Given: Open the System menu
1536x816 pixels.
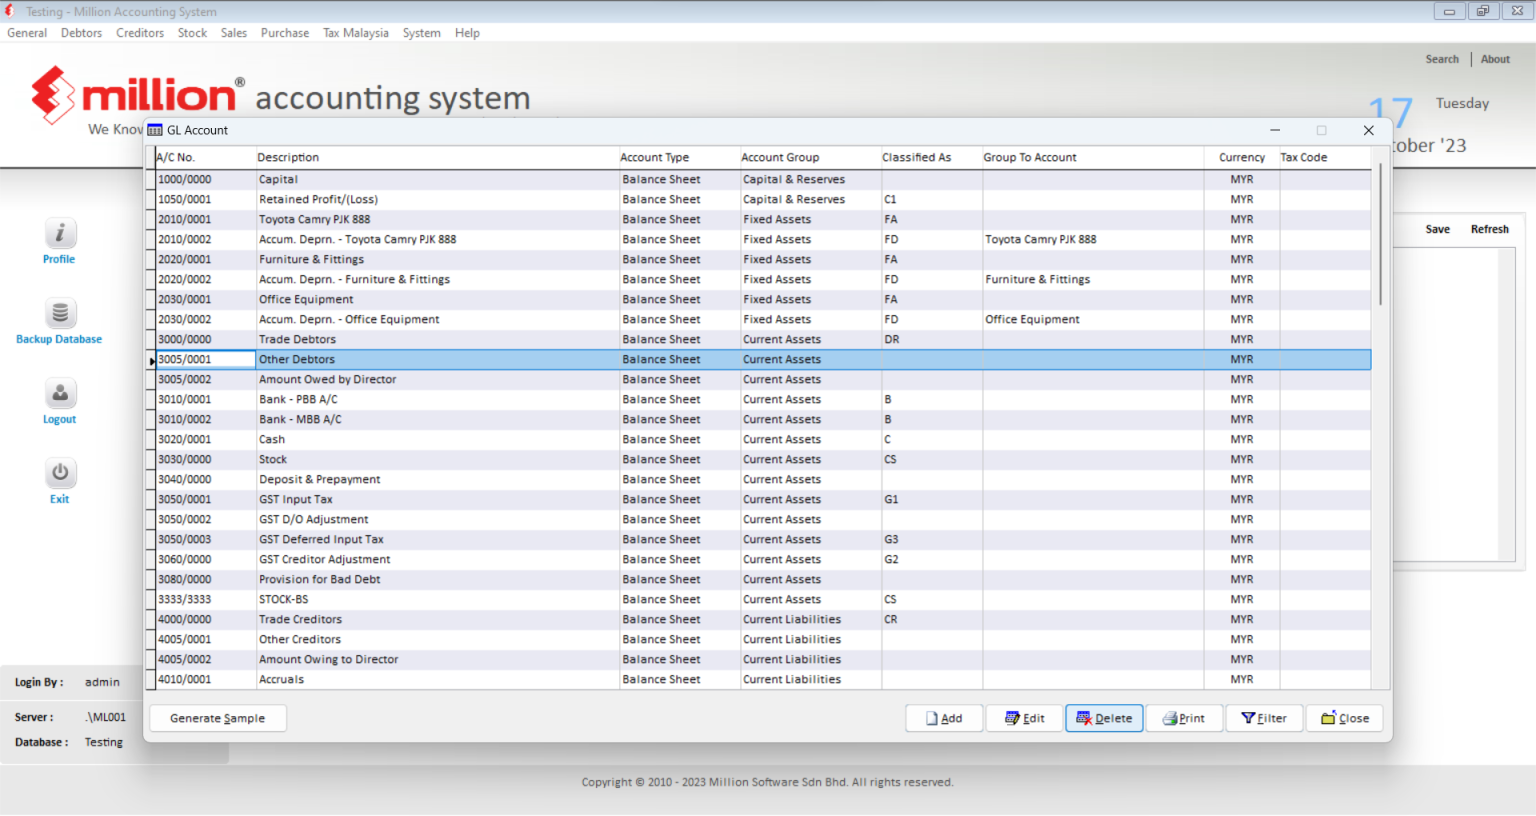Looking at the screenshot, I should [422, 33].
